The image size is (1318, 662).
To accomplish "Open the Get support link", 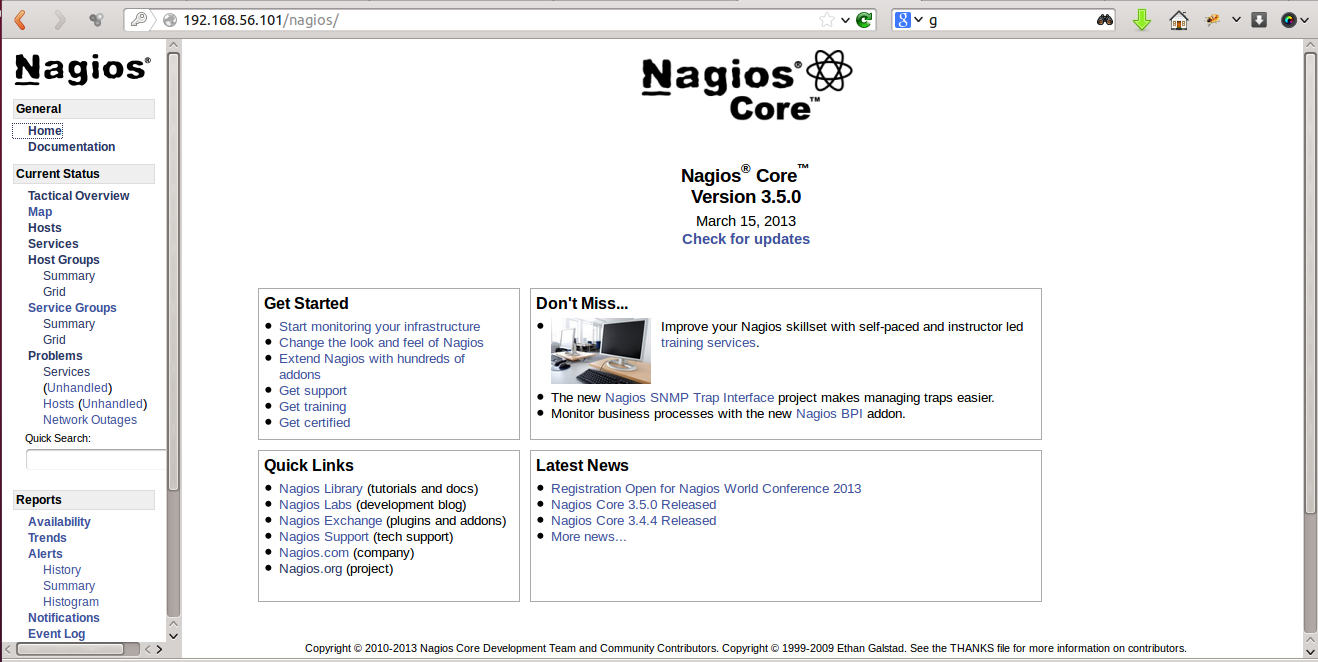I will [x=313, y=391].
